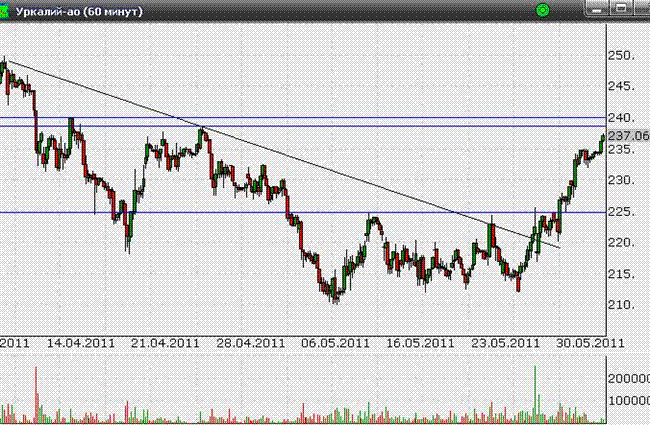
Task: Click the 14.04.2011 date label
Action: pyautogui.click(x=81, y=343)
